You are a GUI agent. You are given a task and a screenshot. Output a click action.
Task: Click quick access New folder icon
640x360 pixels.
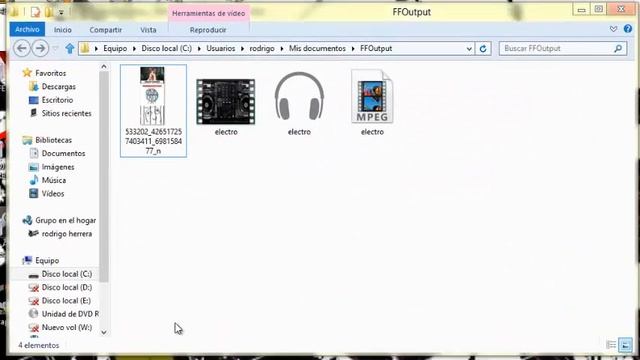pyautogui.click(x=49, y=12)
